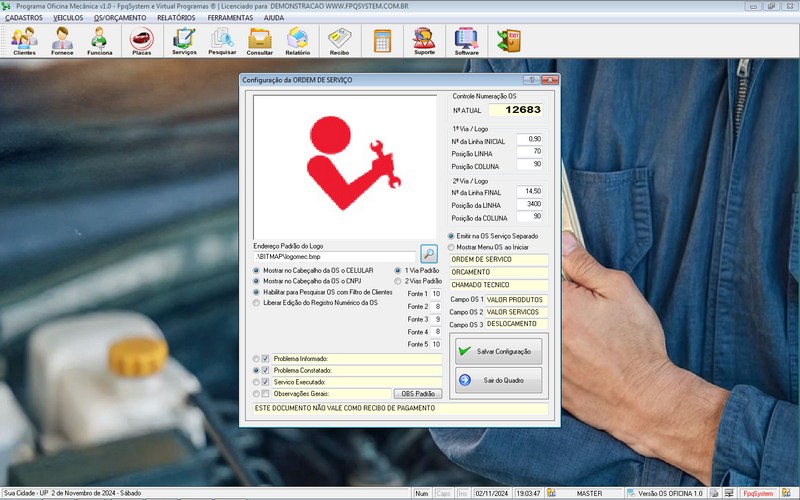Enable the Observações Gerais checkbox

(x=266, y=393)
